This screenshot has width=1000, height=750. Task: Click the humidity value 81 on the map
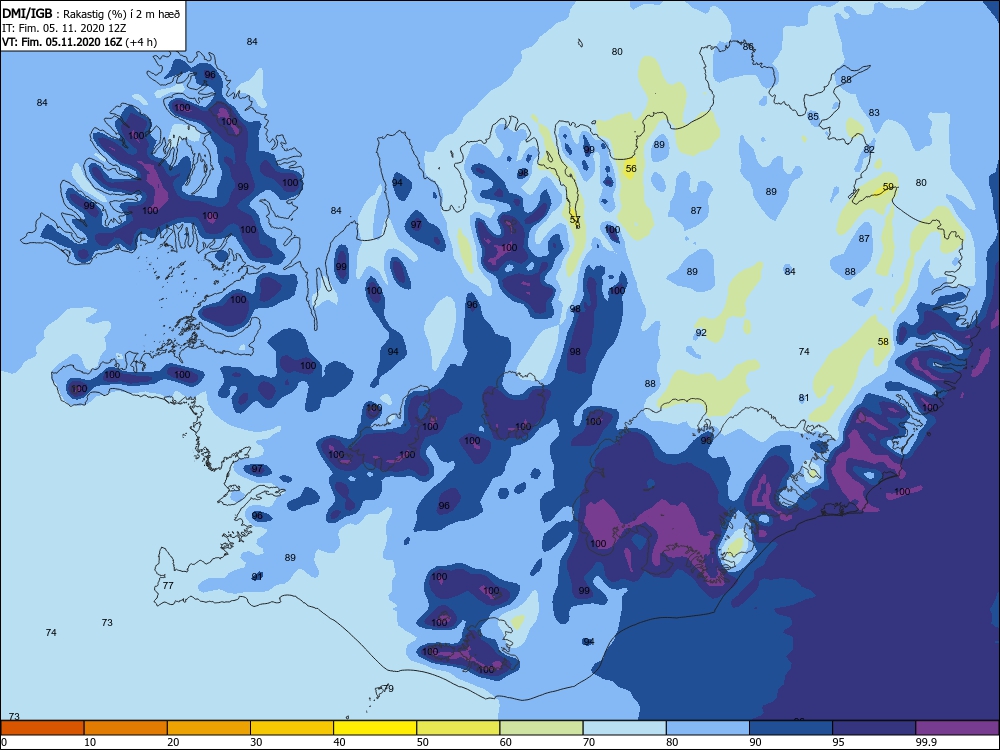(804, 397)
